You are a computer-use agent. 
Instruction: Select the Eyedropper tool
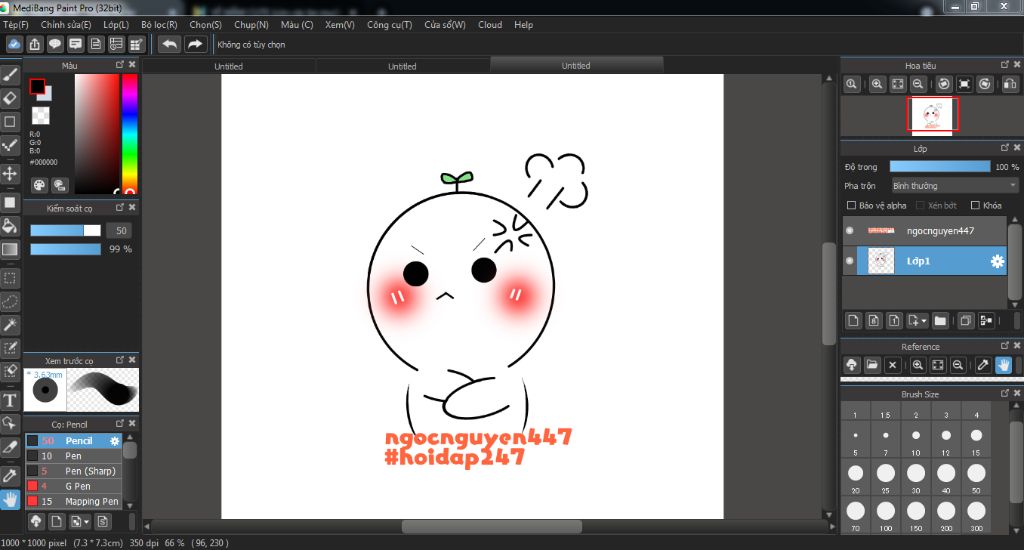coord(10,476)
